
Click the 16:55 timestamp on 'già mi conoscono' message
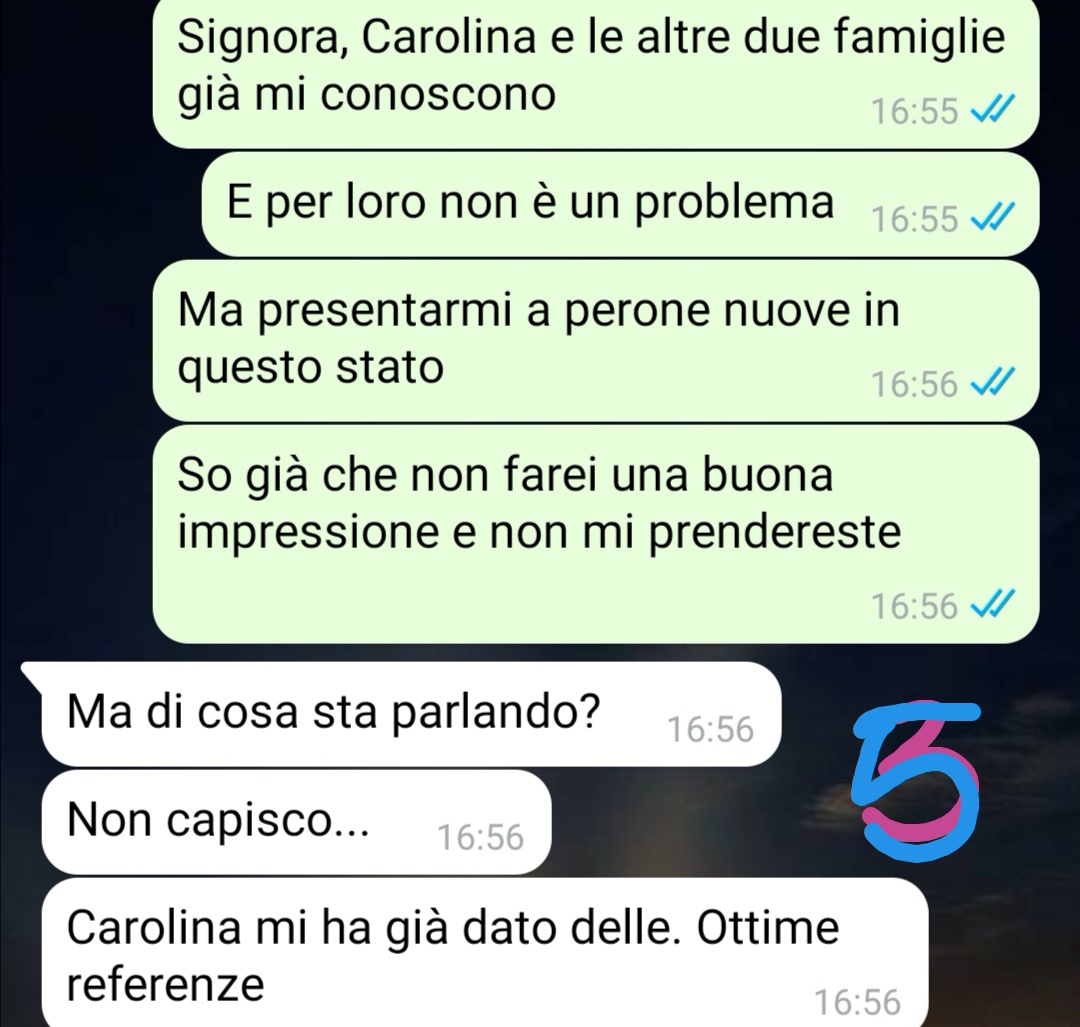point(914,111)
